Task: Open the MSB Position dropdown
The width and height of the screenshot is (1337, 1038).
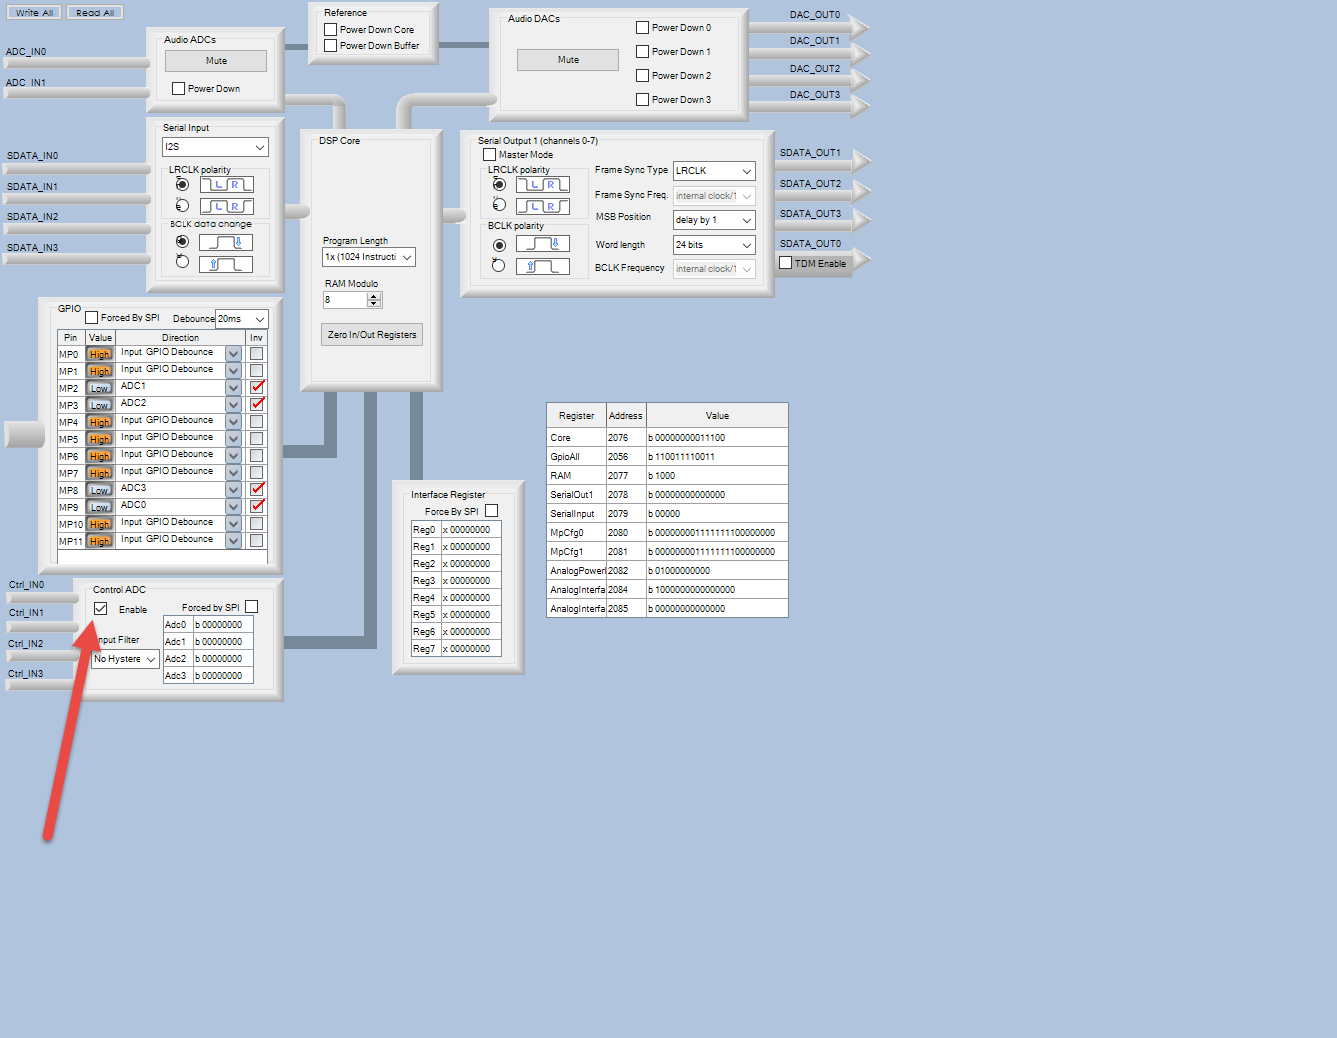Action: coord(714,220)
